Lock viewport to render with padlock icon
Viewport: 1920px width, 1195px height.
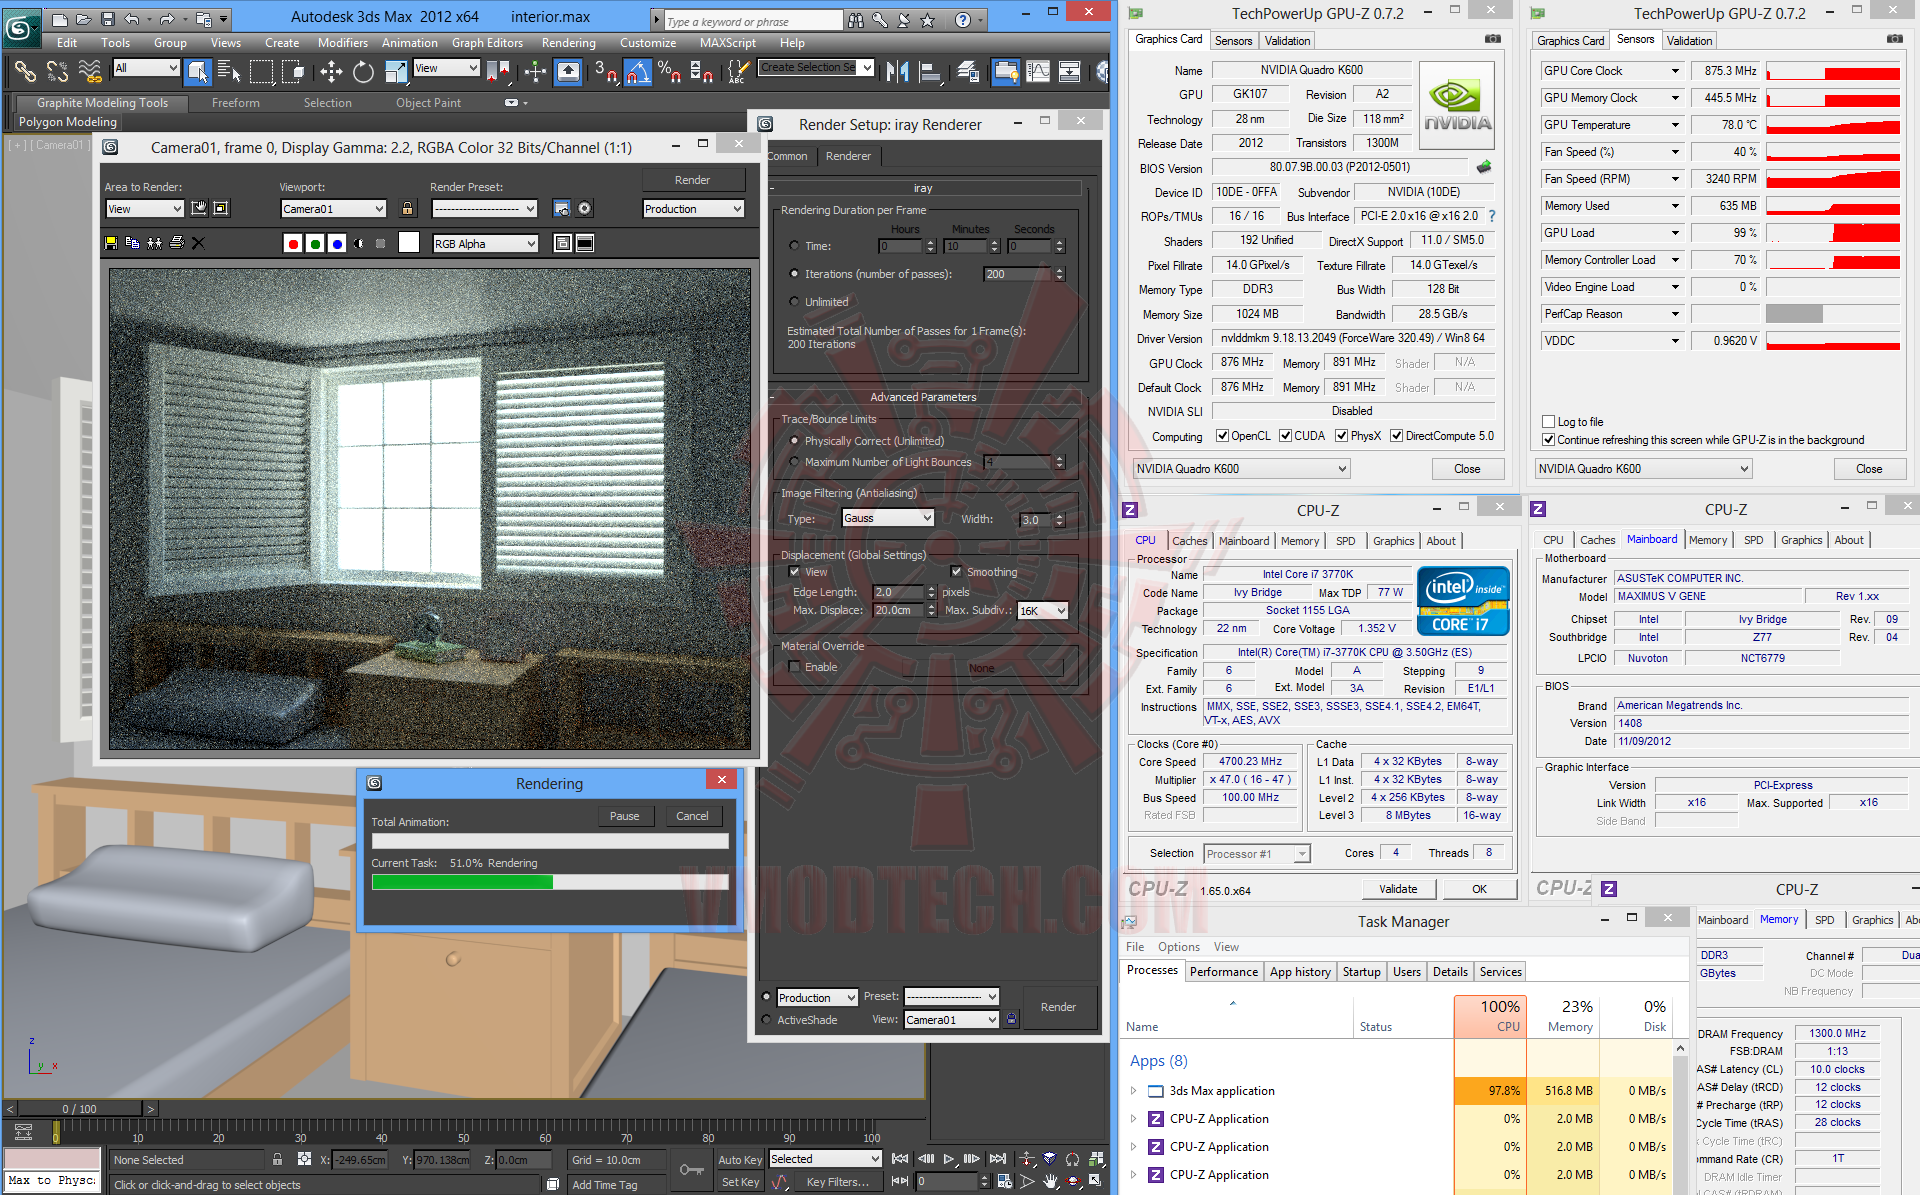coord(407,209)
